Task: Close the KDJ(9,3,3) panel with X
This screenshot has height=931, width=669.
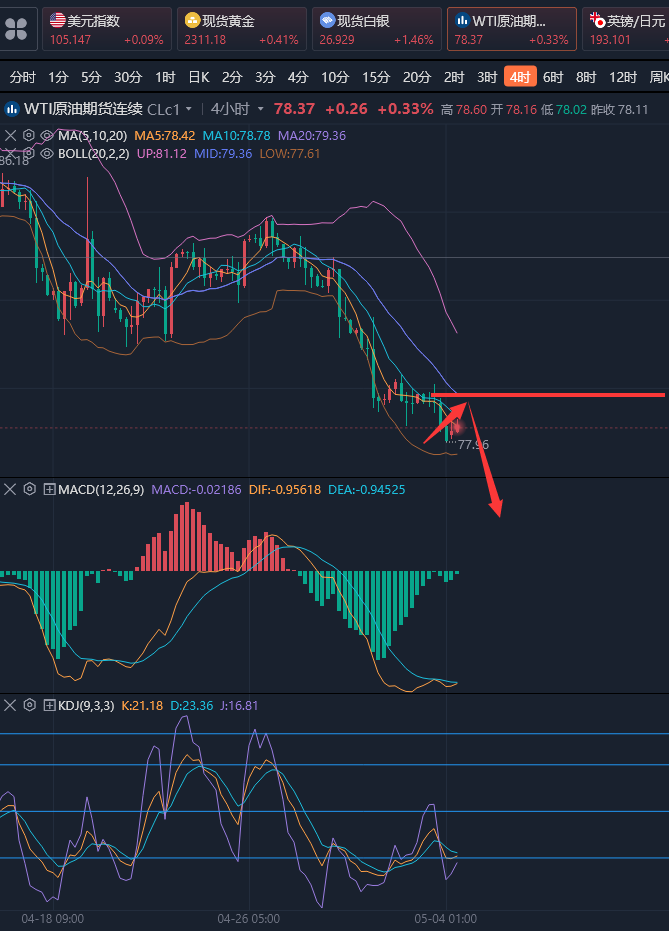Action: 10,705
